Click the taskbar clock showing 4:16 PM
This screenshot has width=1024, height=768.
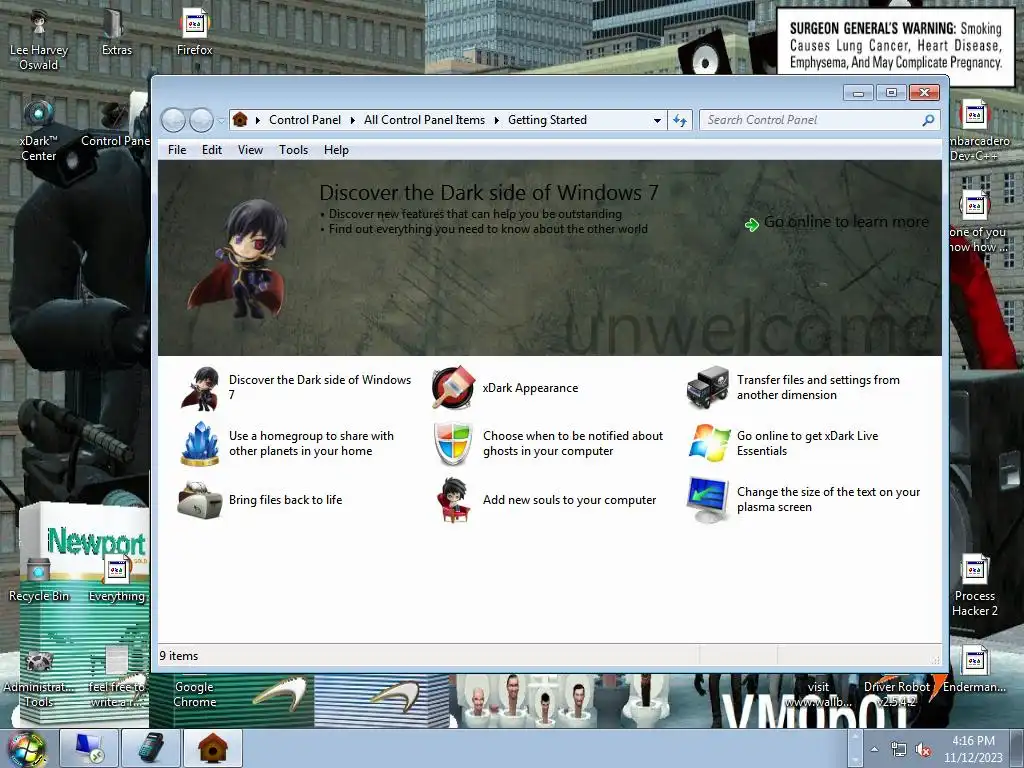[973, 749]
